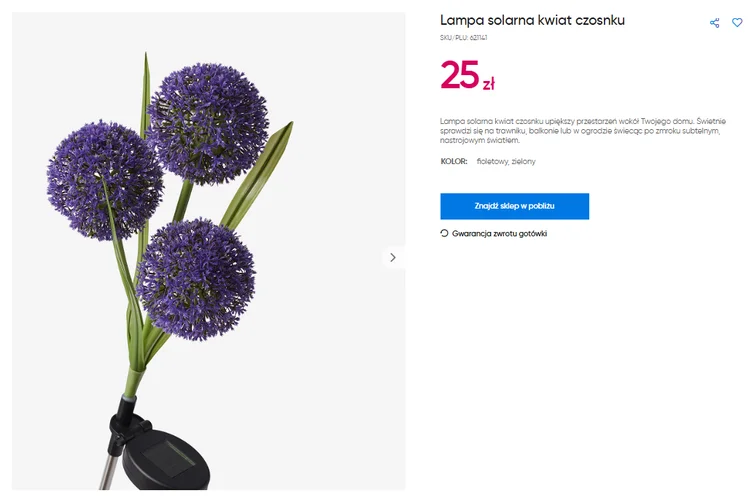This screenshot has width=749, height=496.
Task: Add product to favorites with heart icon
Action: (737, 23)
